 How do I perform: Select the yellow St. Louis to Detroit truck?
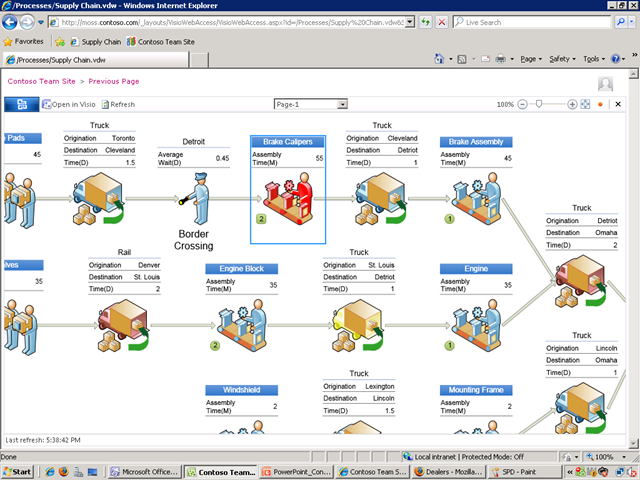click(358, 325)
